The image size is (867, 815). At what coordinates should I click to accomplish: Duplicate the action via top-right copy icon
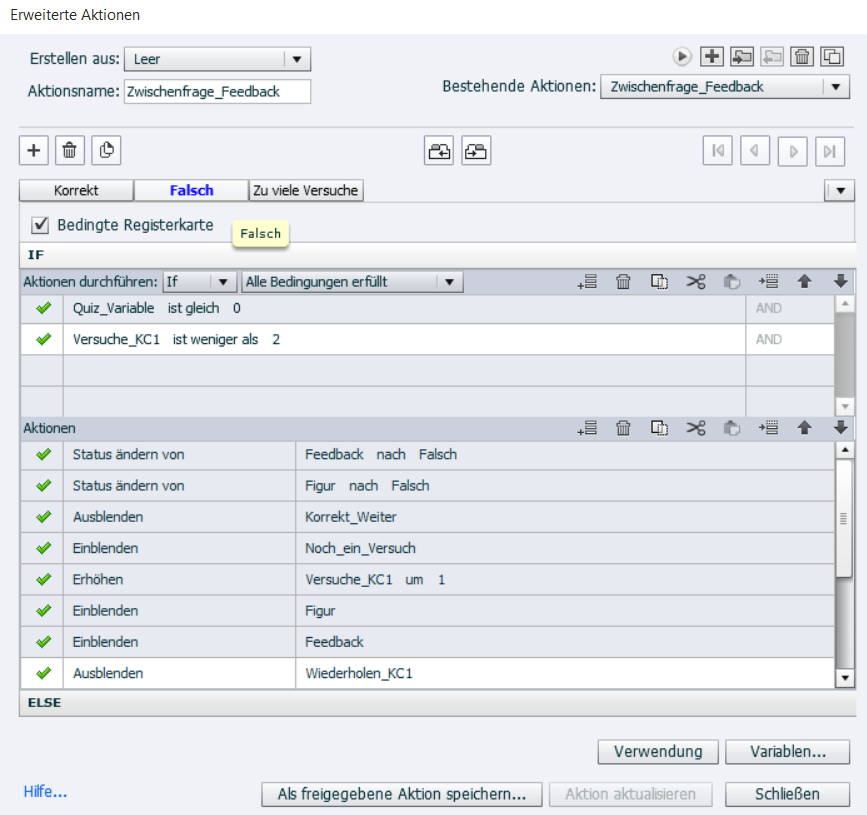coord(832,56)
